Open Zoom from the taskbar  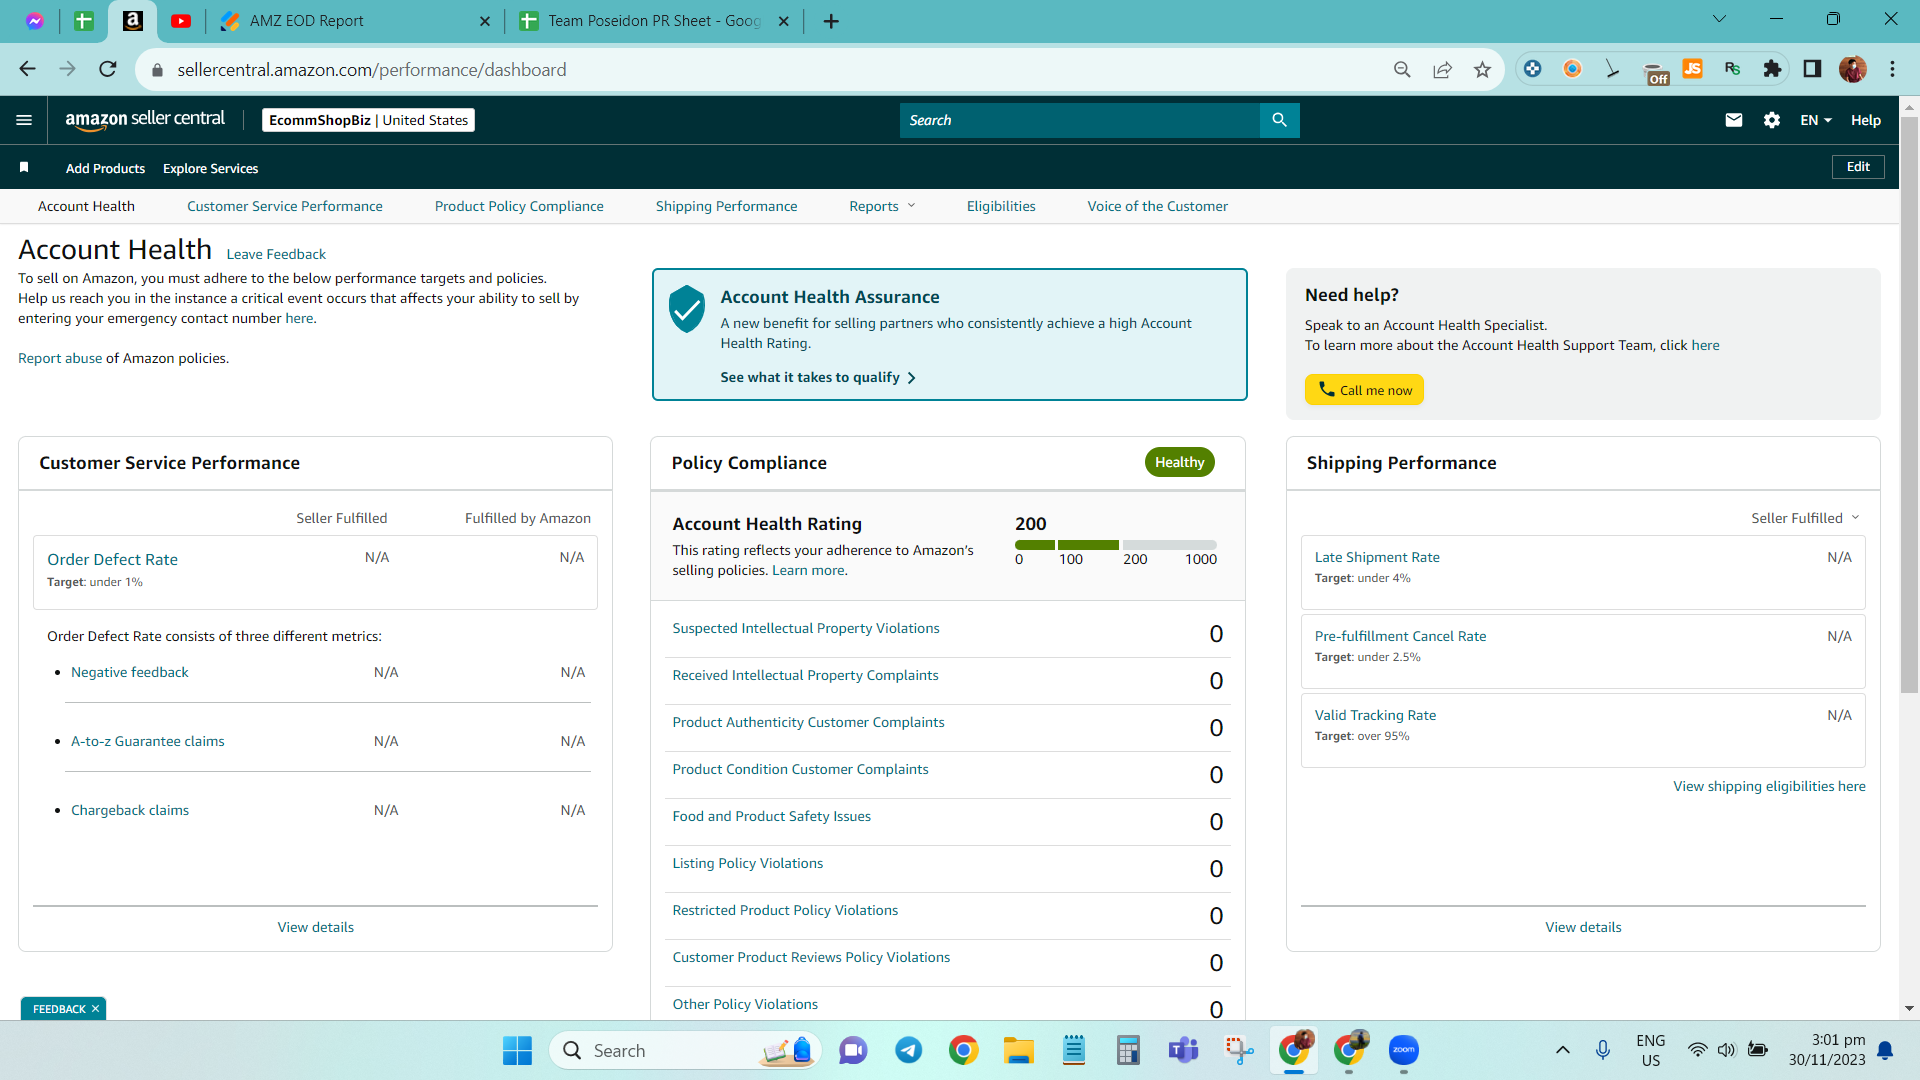pos(1403,1050)
